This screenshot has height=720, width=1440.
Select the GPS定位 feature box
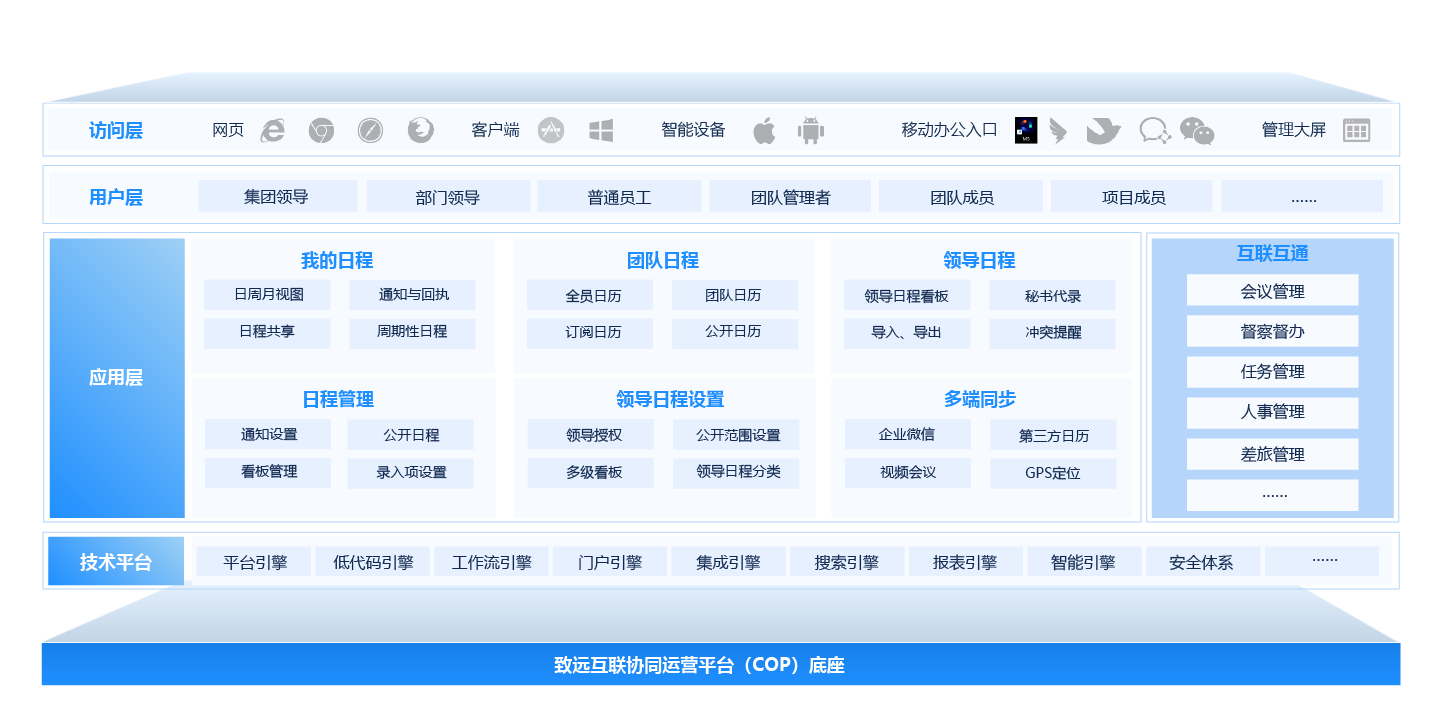[1053, 473]
